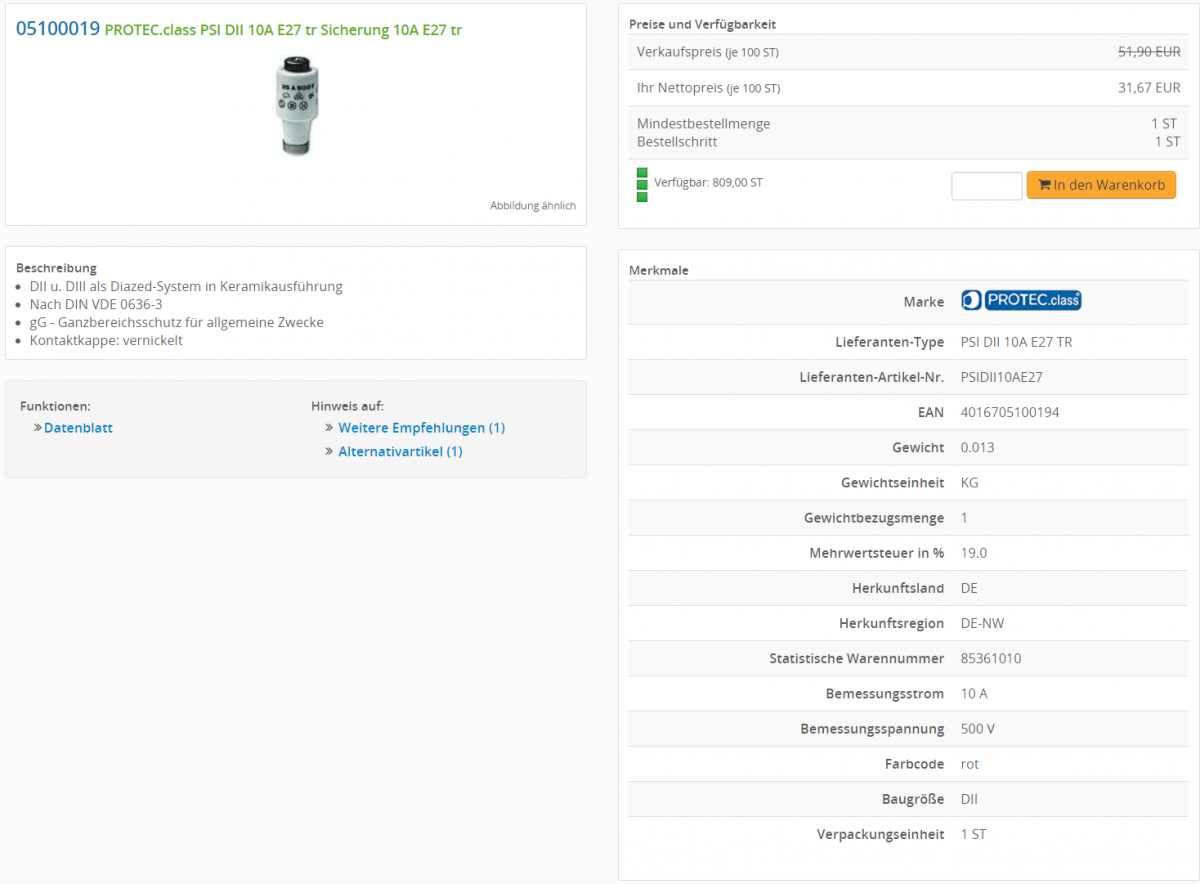This screenshot has height=884, width=1200.
Task: Focus the order quantity input field
Action: tap(986, 186)
